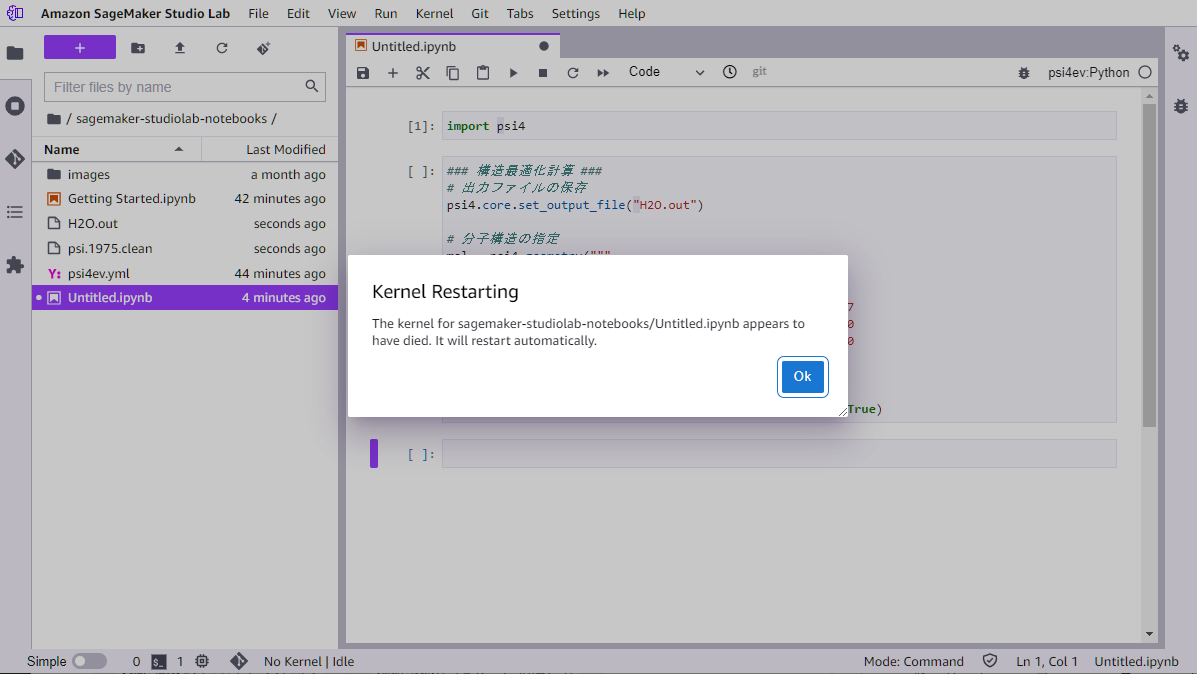
Task: Restart the kernel from toolbar
Action: click(573, 73)
